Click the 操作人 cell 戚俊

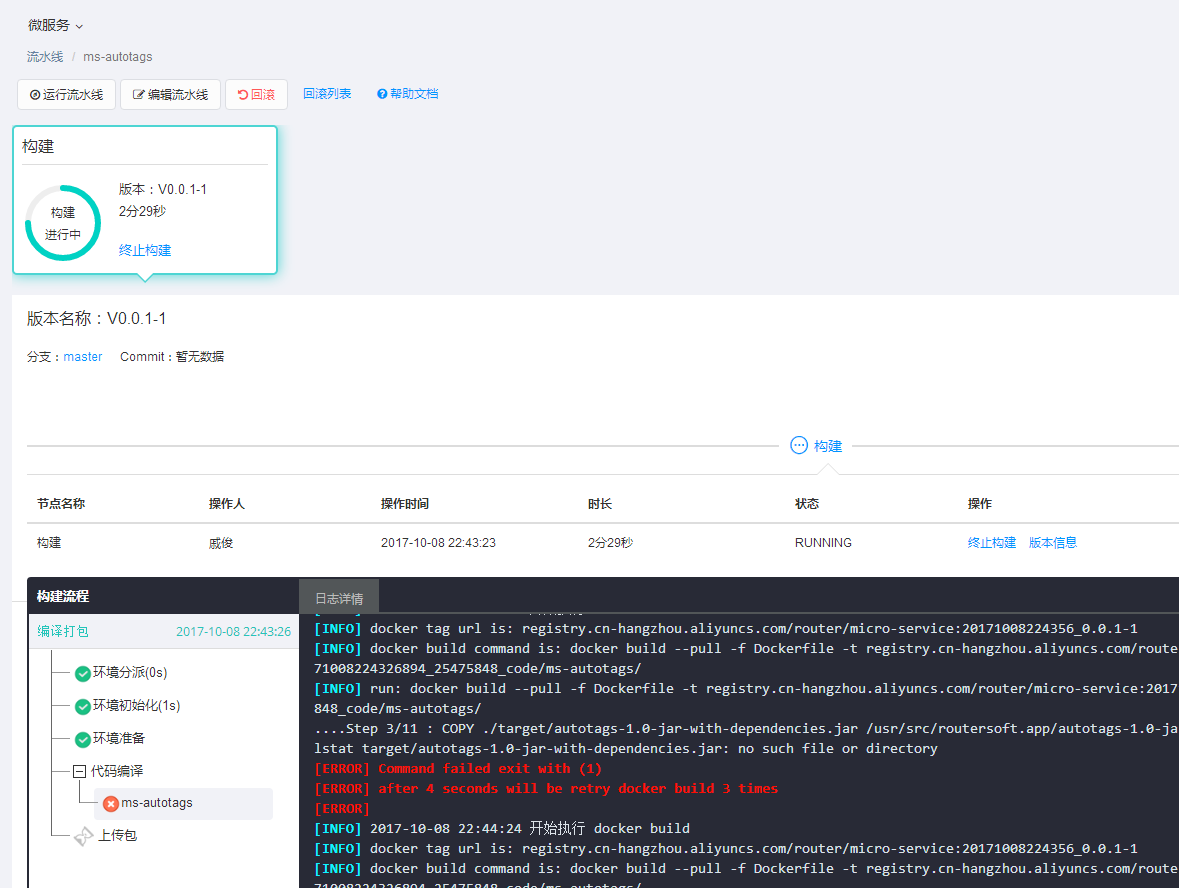[x=221, y=543]
